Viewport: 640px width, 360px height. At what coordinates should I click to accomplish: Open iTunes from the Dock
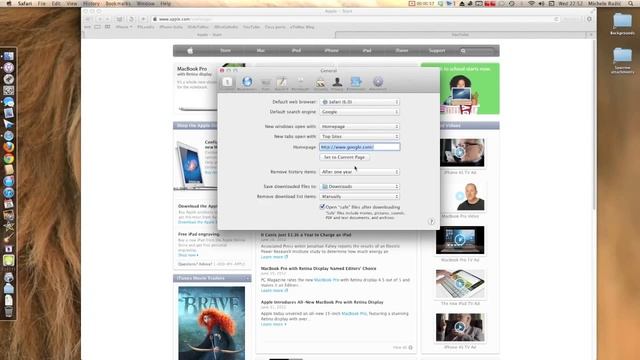pyautogui.click(x=9, y=193)
